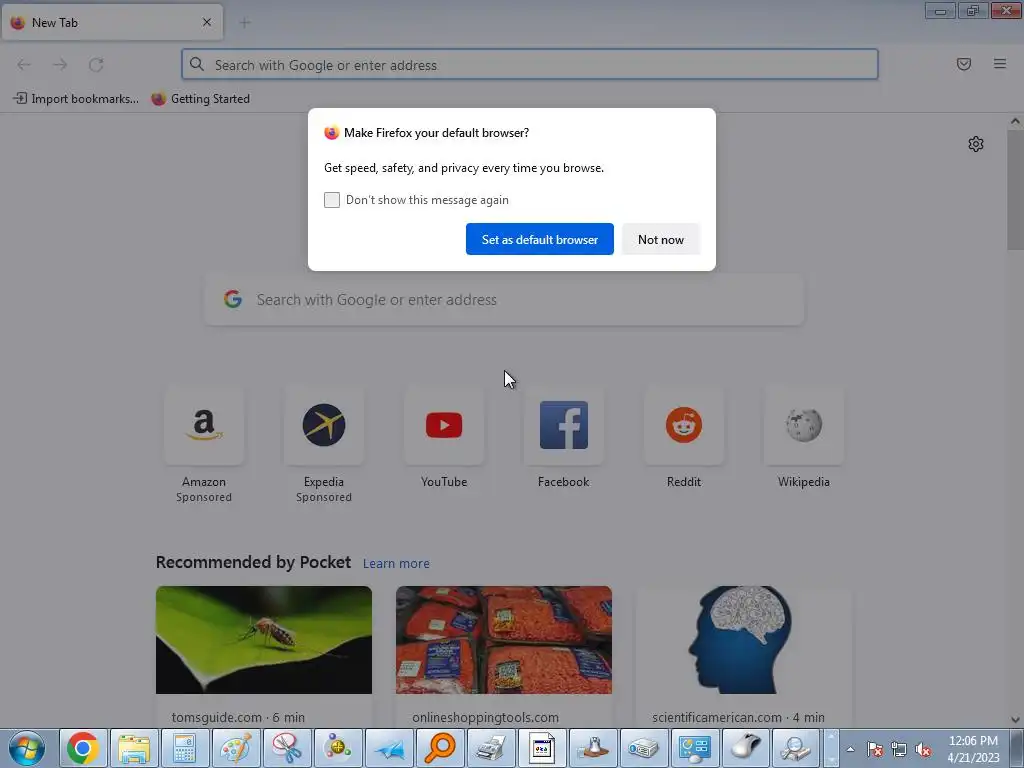The height and width of the screenshot is (768, 1024).
Task: Click the page's center Google search box
Action: click(504, 300)
